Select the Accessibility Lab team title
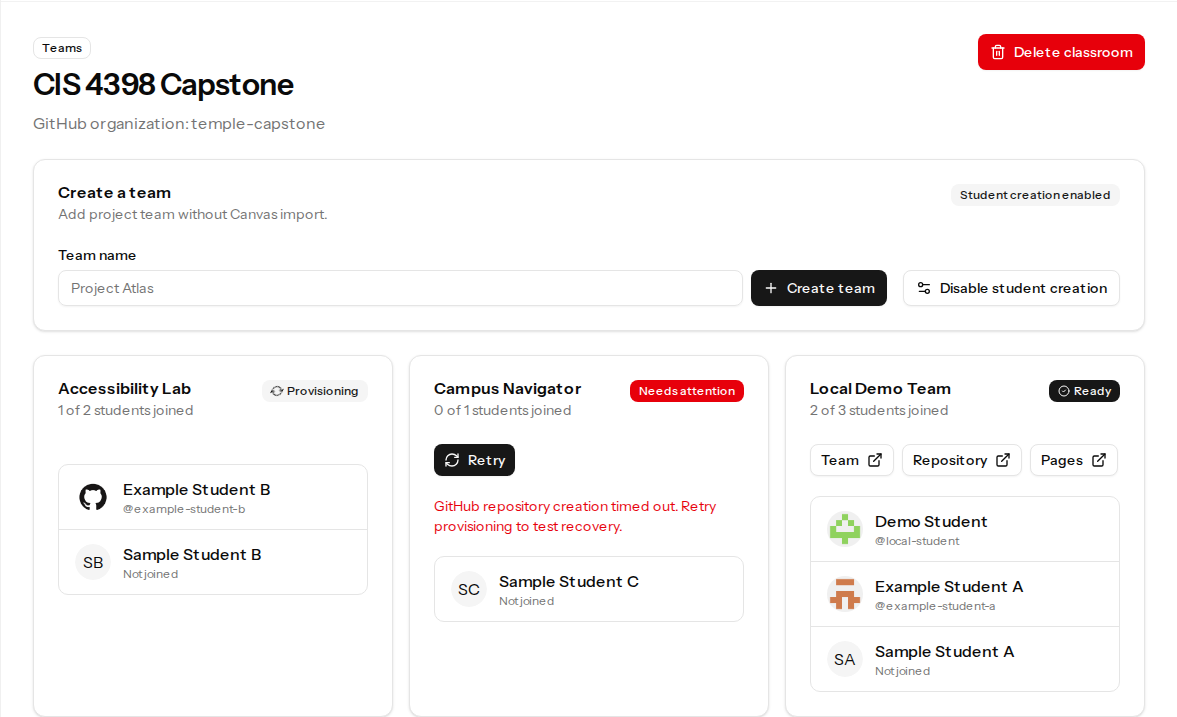Viewport: 1177px width, 717px height. click(125, 389)
